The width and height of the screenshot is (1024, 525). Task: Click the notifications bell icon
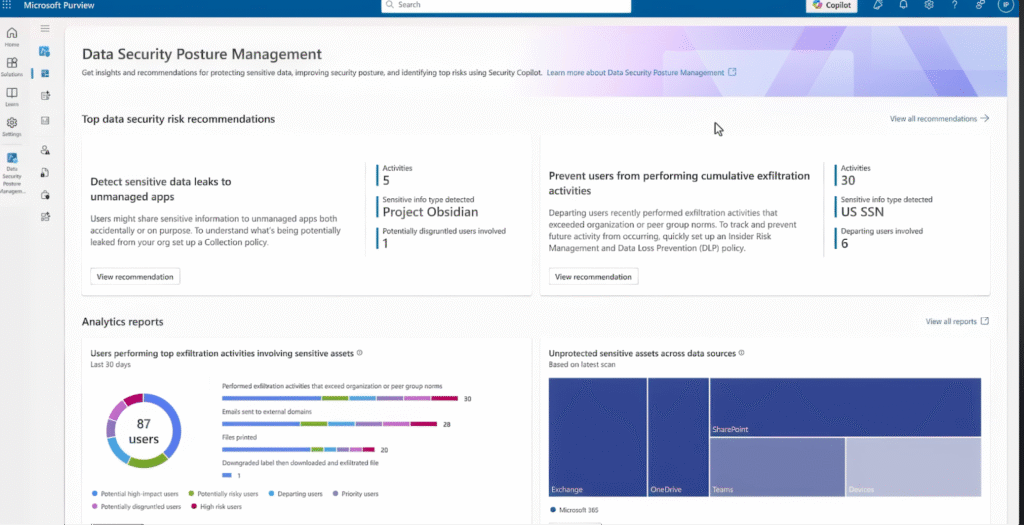pos(900,5)
